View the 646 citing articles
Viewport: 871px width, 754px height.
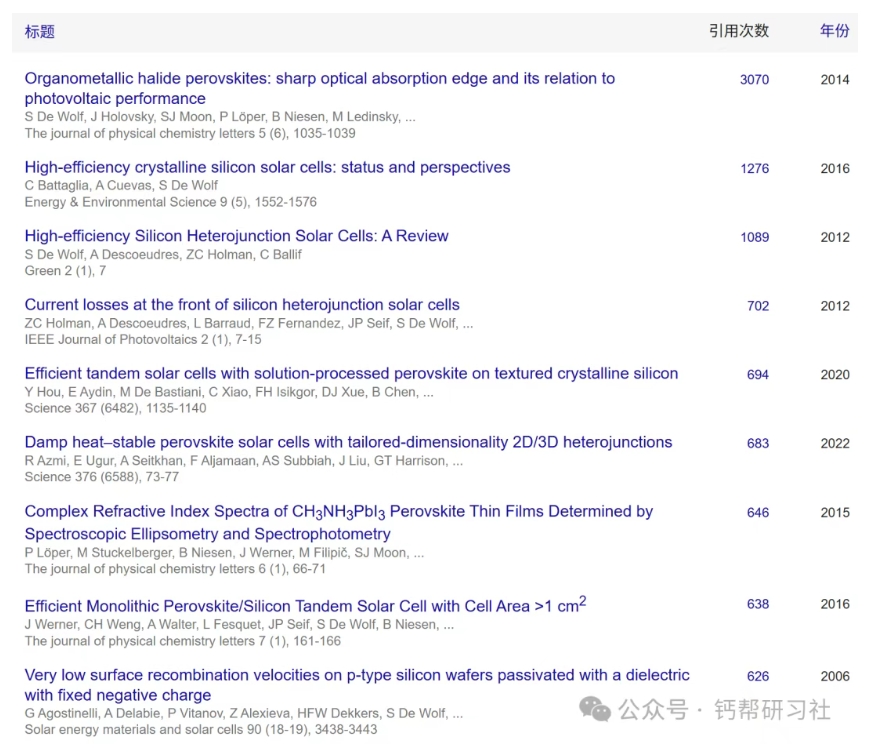[758, 513]
